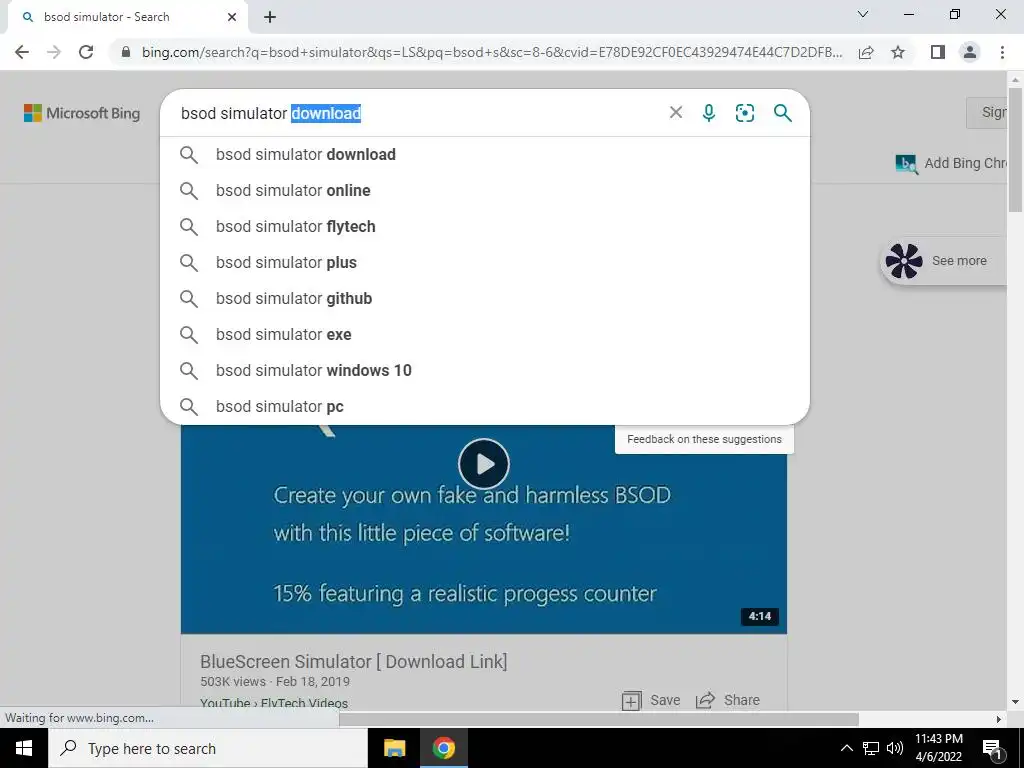Click the 4:14 video duration badge

point(760,616)
